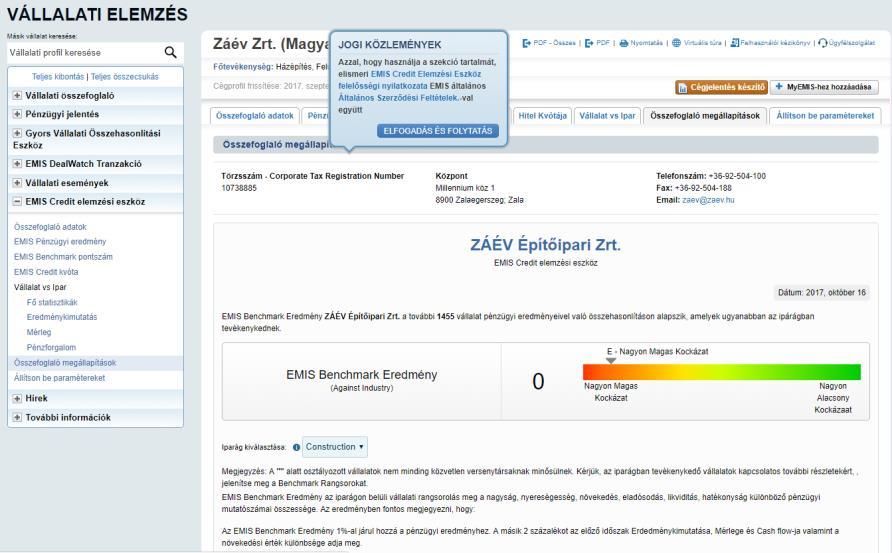Click the Virtuális túra globe icon
The height and width of the screenshot is (553, 892).
point(676,43)
